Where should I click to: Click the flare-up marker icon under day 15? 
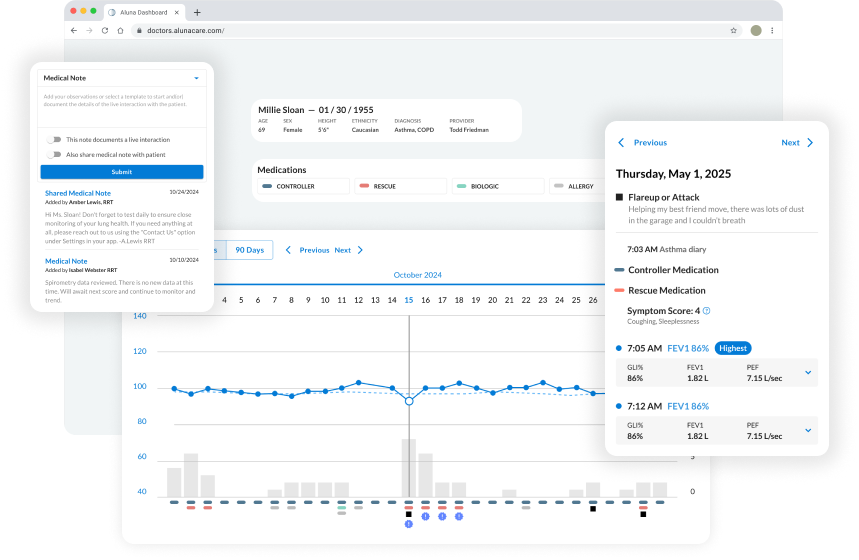click(408, 514)
